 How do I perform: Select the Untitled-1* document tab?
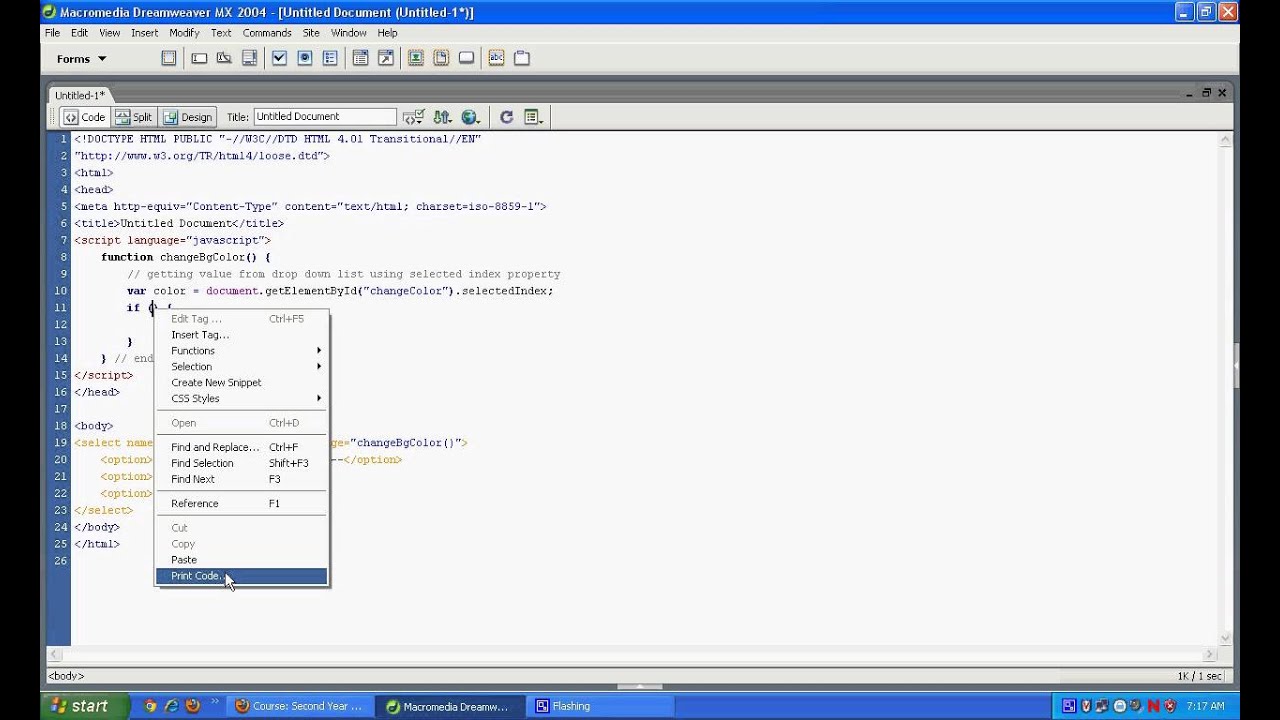coord(79,95)
